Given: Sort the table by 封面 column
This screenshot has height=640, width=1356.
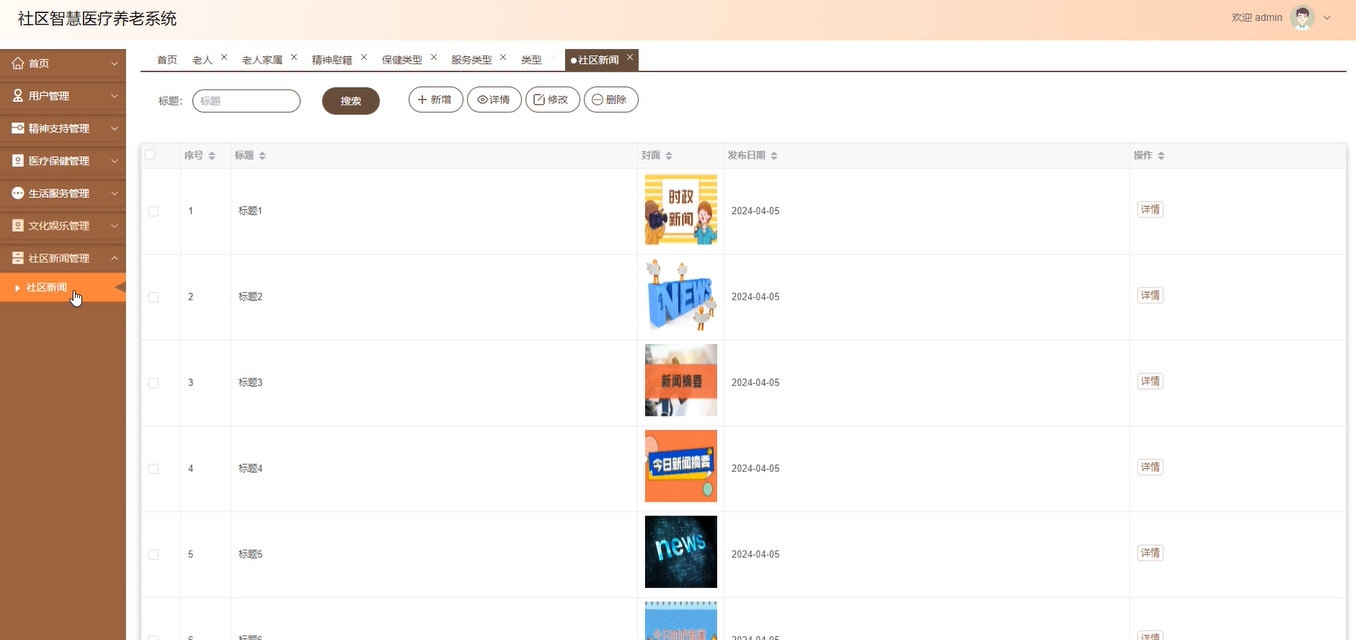Looking at the screenshot, I should click(669, 156).
